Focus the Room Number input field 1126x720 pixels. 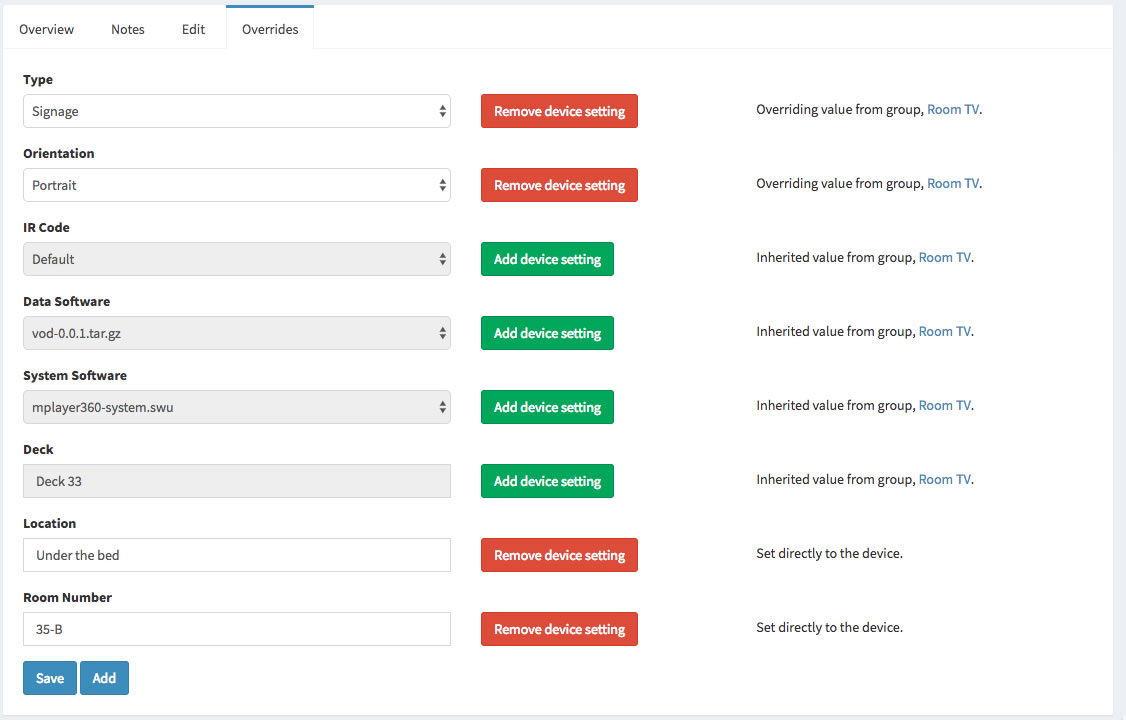(x=236, y=629)
